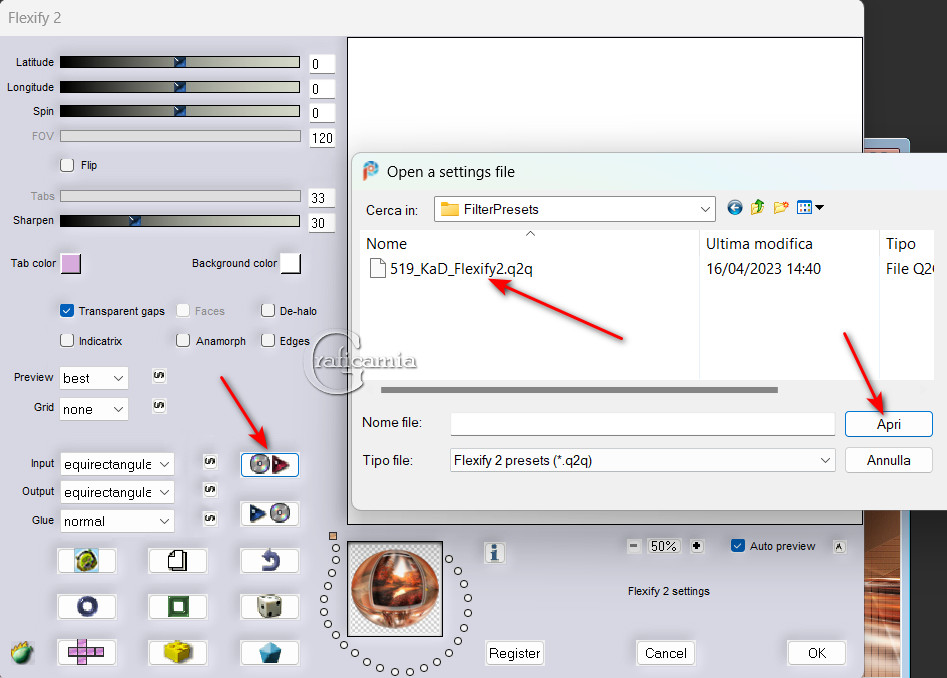Click the zoom out minus button
947x678 pixels.
(x=634, y=546)
